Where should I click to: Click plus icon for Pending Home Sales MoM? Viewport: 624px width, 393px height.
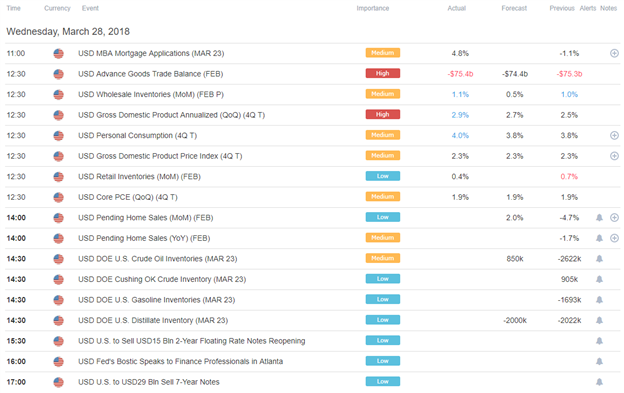coord(614,218)
